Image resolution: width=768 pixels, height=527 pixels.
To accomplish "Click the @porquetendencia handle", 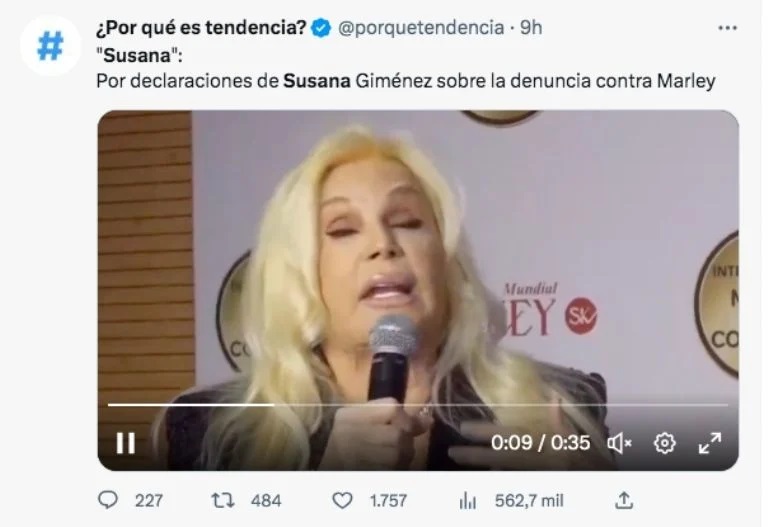I will pos(421,27).
